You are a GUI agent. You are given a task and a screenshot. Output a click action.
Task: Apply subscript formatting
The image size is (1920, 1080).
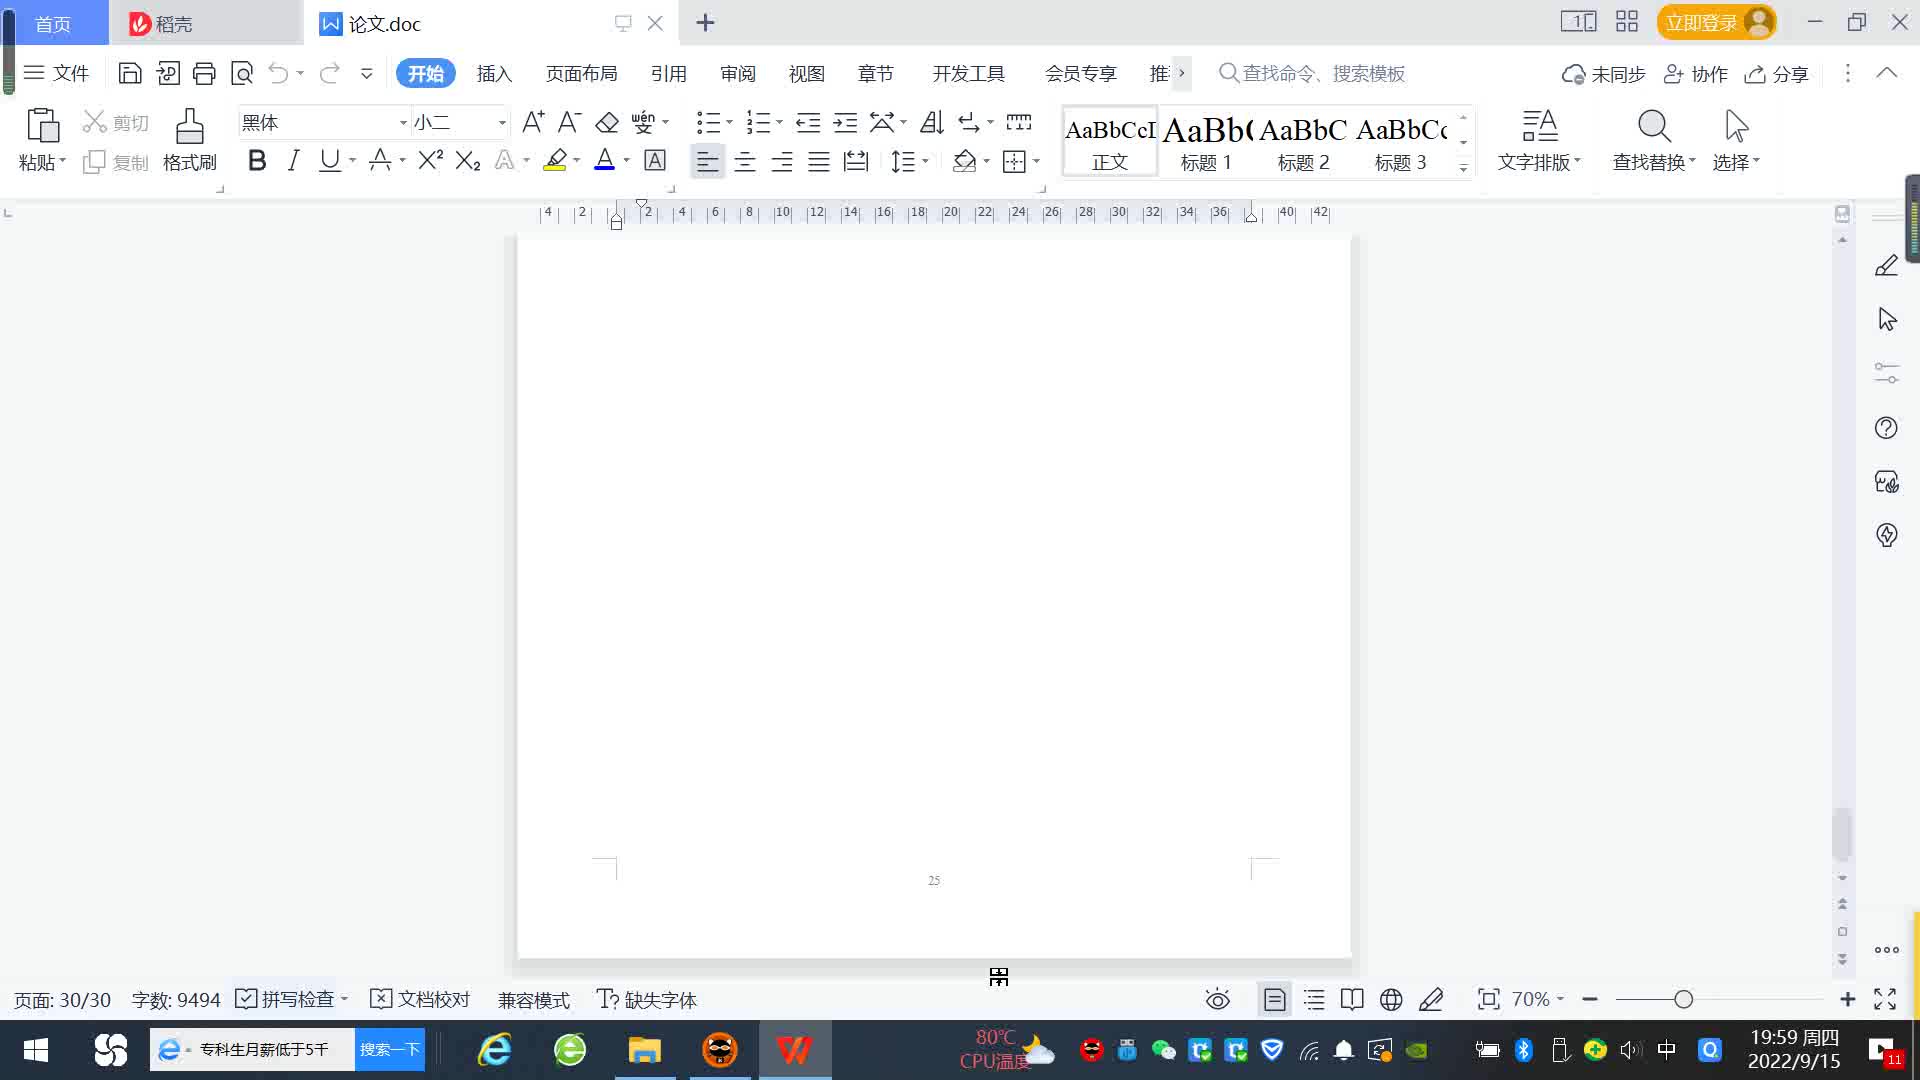point(467,160)
